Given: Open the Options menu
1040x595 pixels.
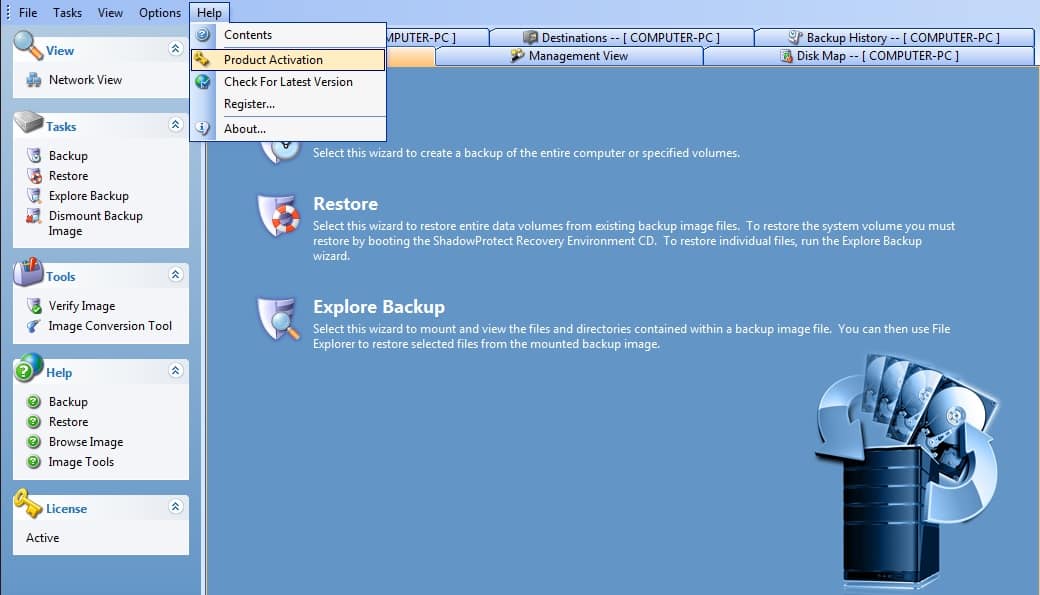Looking at the screenshot, I should (159, 13).
